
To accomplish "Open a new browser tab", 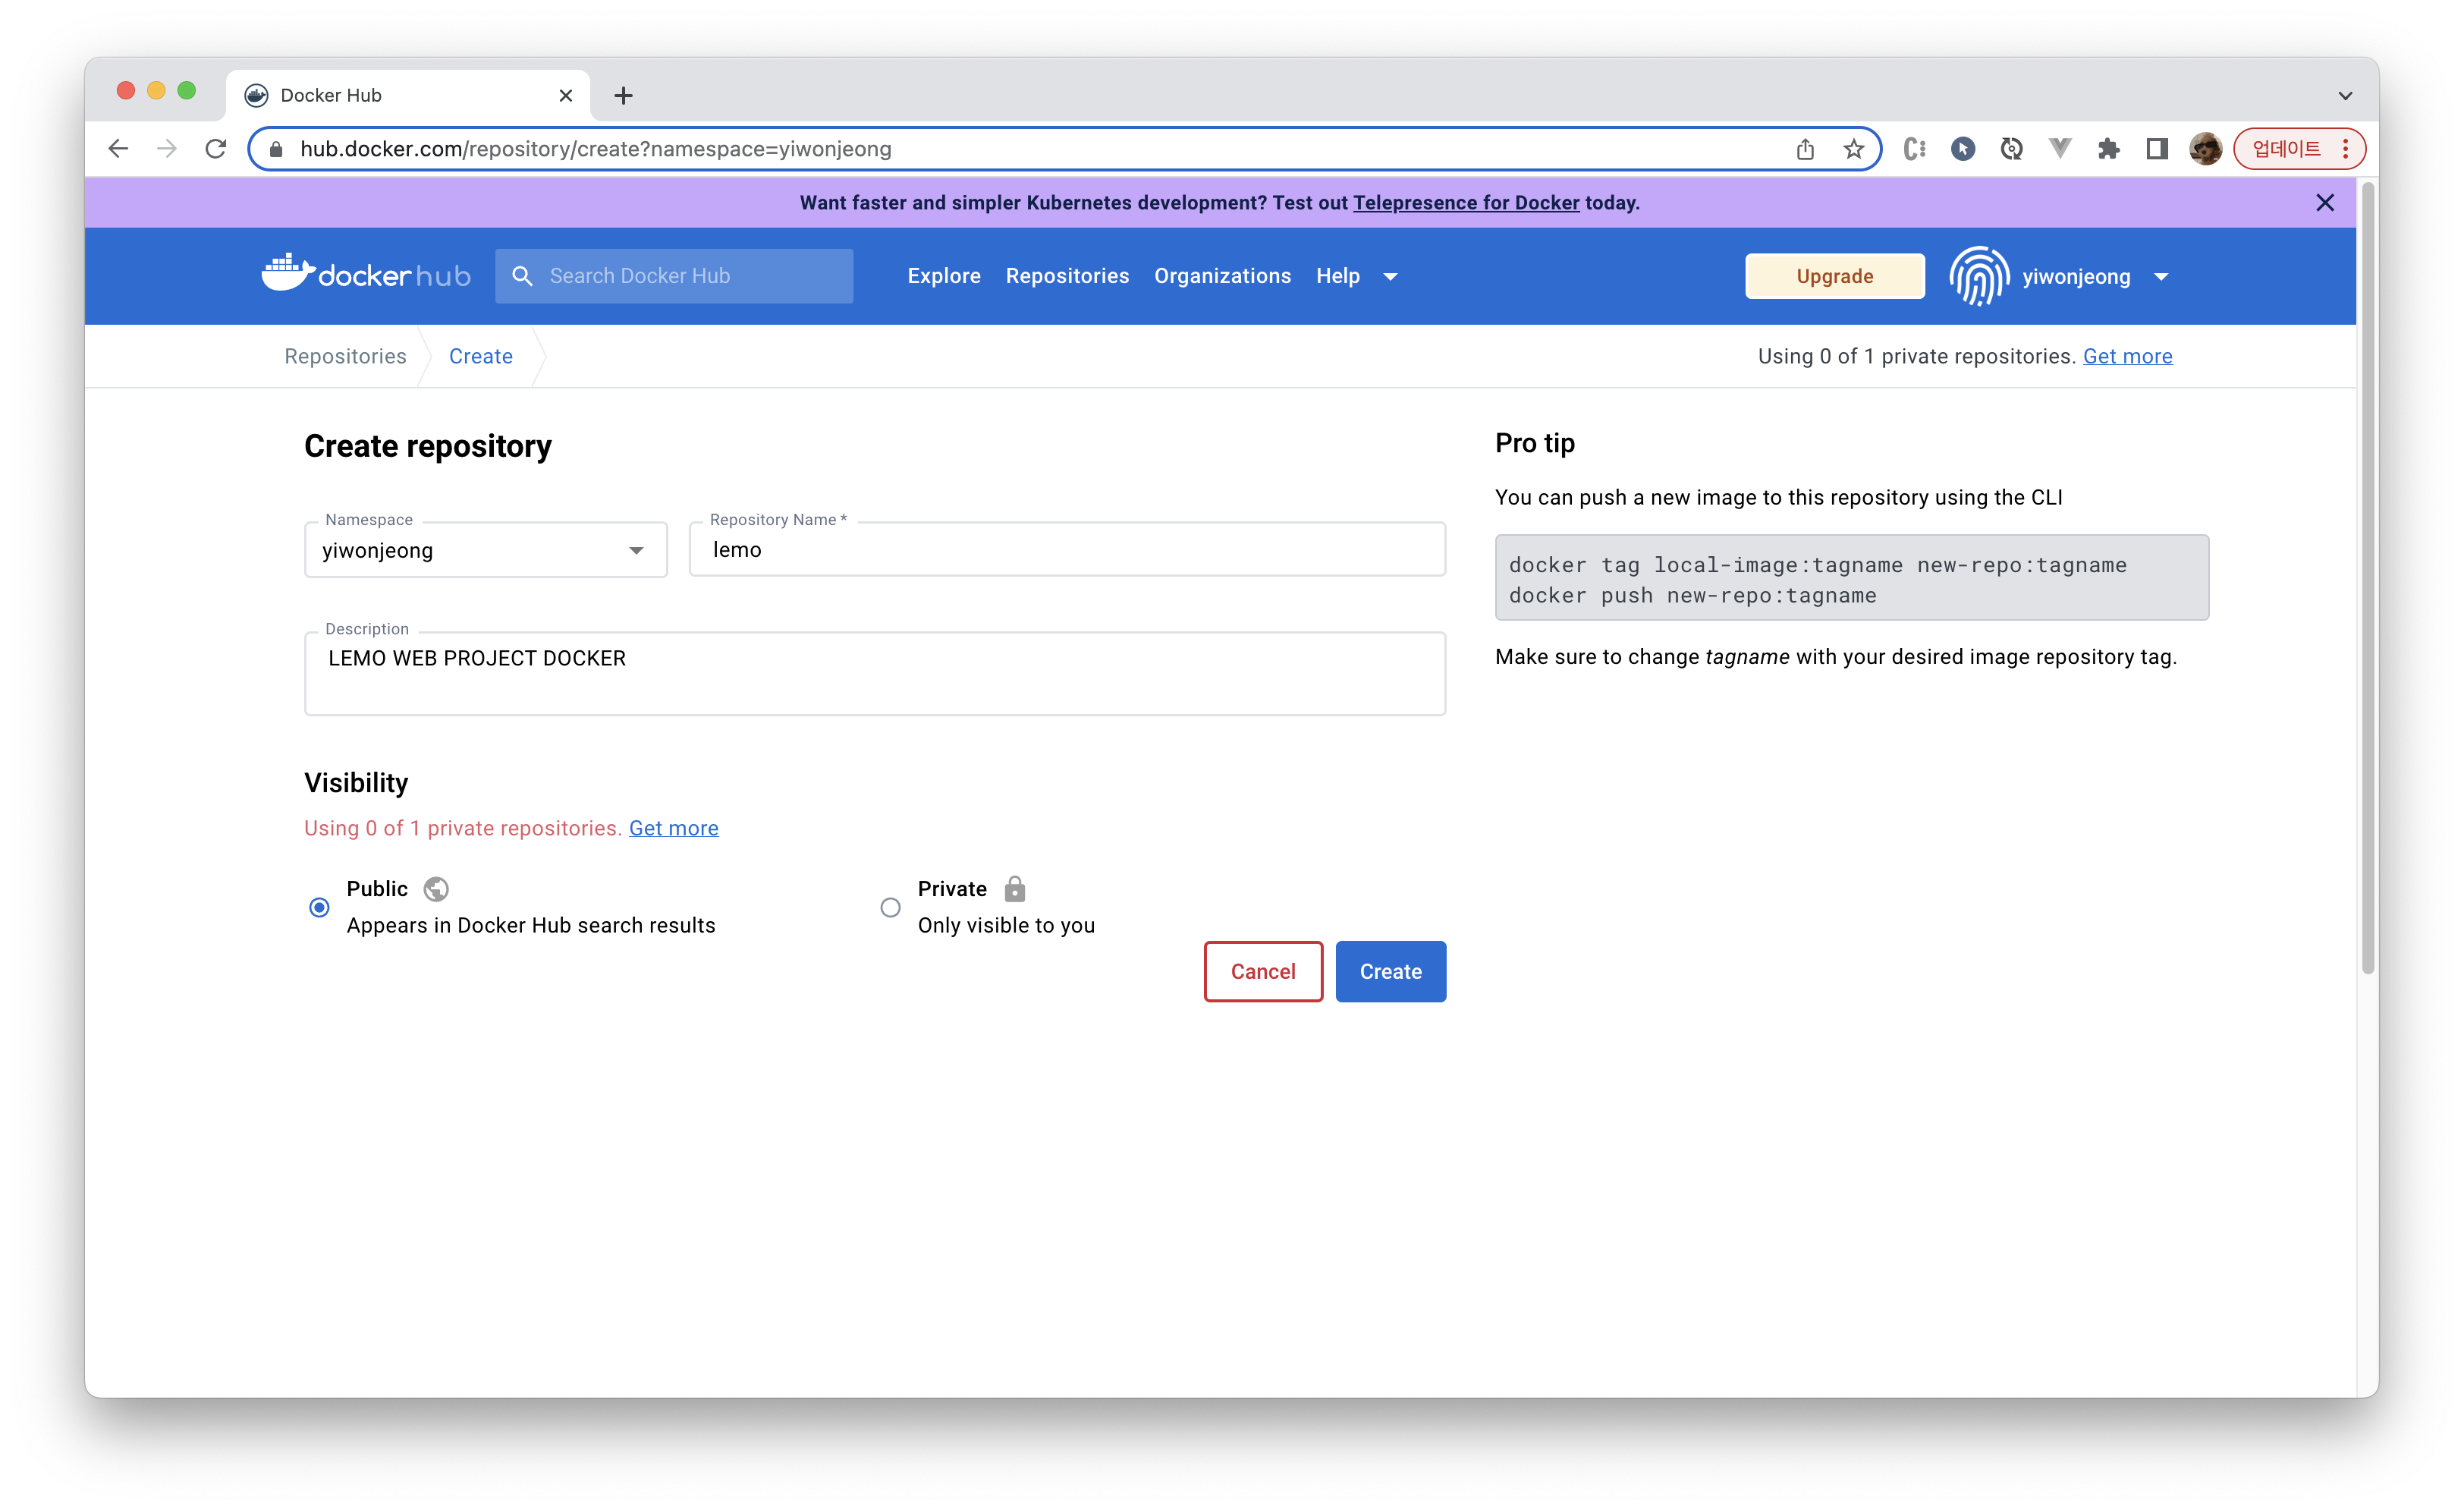I will click(x=623, y=95).
